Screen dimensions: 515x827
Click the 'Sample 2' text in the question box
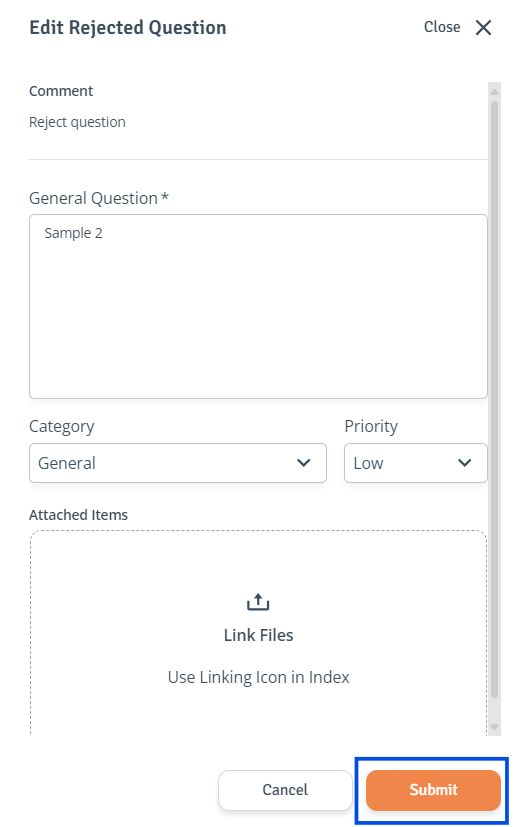[73, 233]
